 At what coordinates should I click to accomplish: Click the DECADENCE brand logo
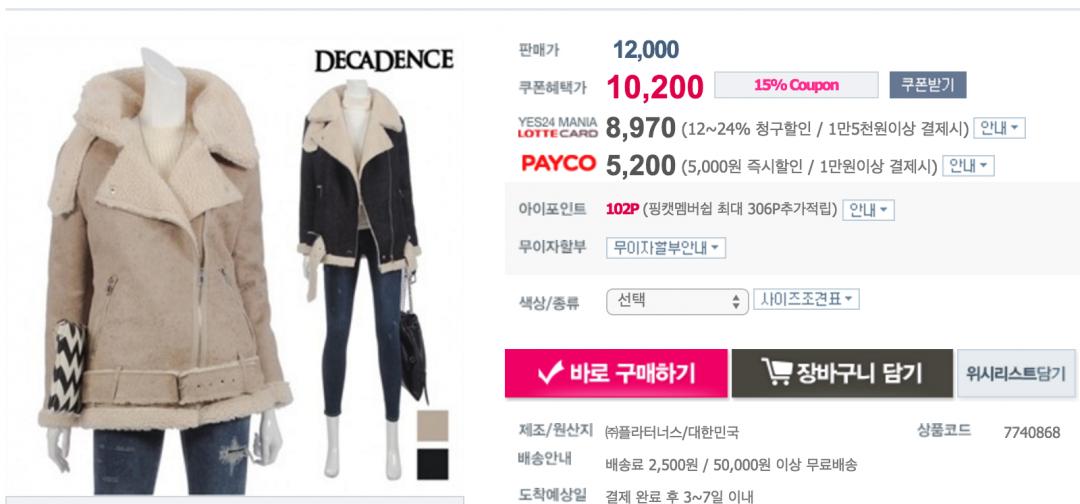click(384, 61)
